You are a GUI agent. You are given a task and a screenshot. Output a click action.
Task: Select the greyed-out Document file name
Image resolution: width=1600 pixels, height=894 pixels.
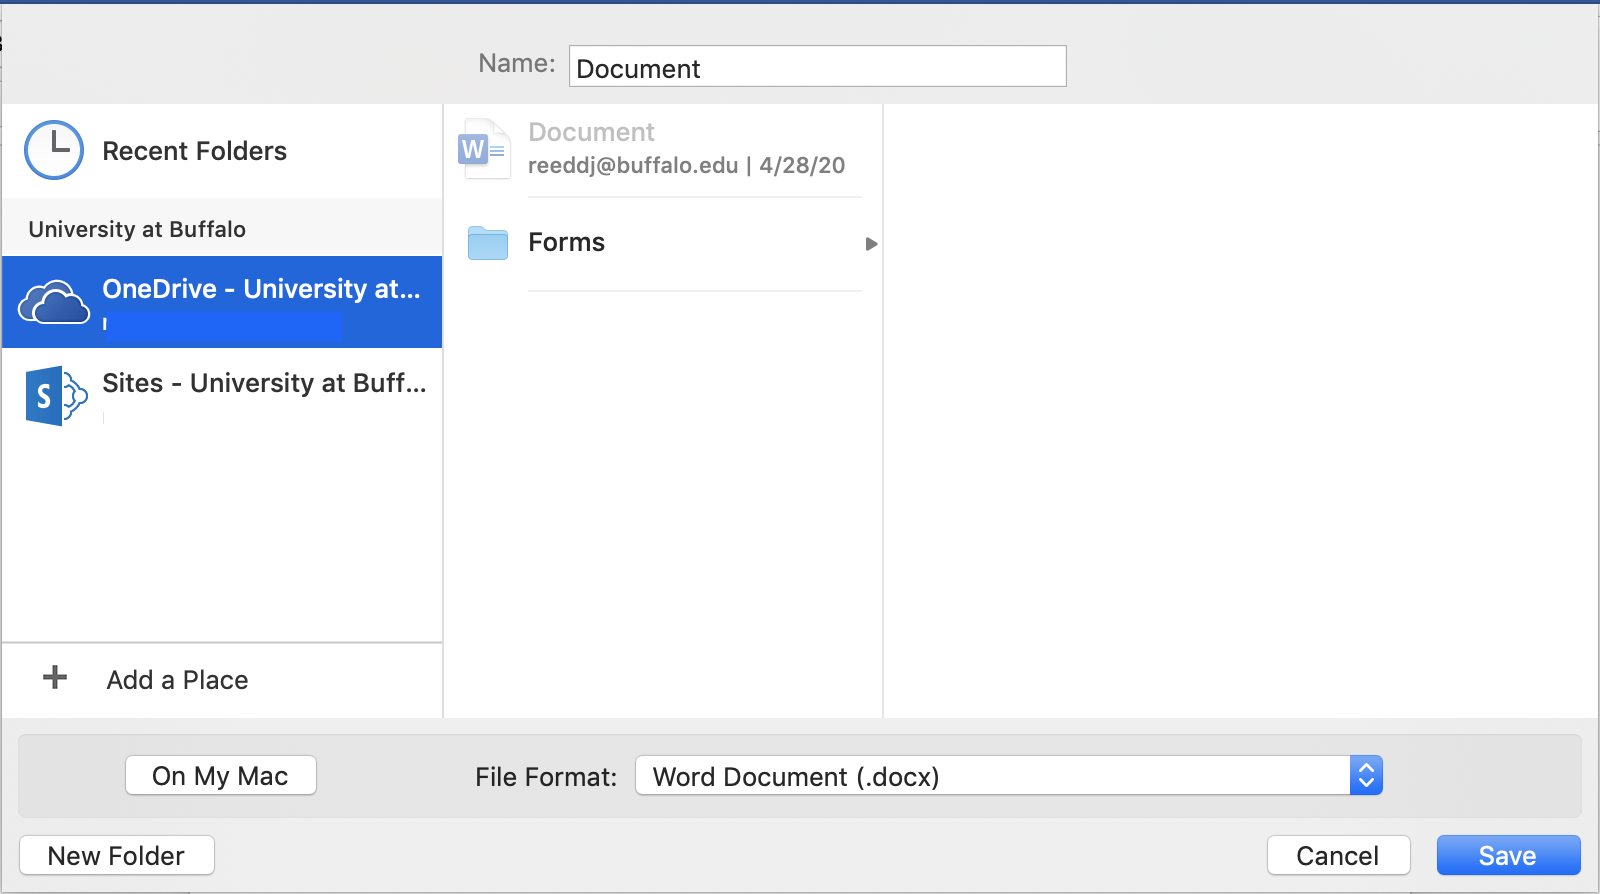click(x=591, y=132)
